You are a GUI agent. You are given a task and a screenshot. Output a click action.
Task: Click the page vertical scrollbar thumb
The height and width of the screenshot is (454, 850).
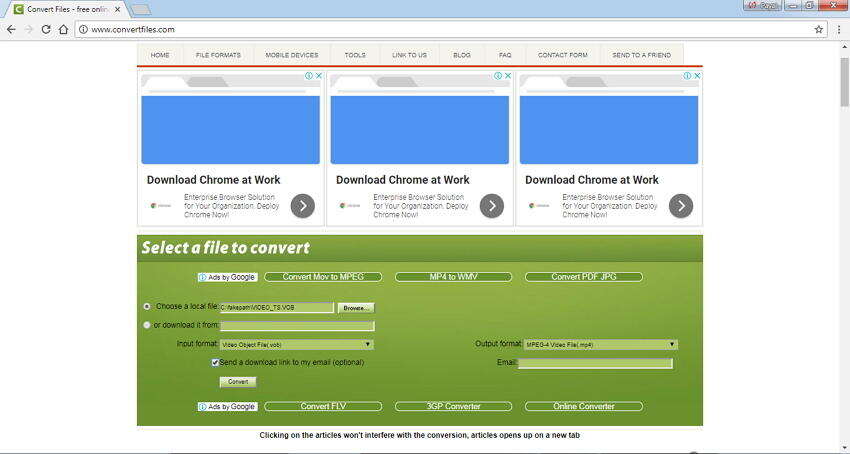click(x=844, y=81)
